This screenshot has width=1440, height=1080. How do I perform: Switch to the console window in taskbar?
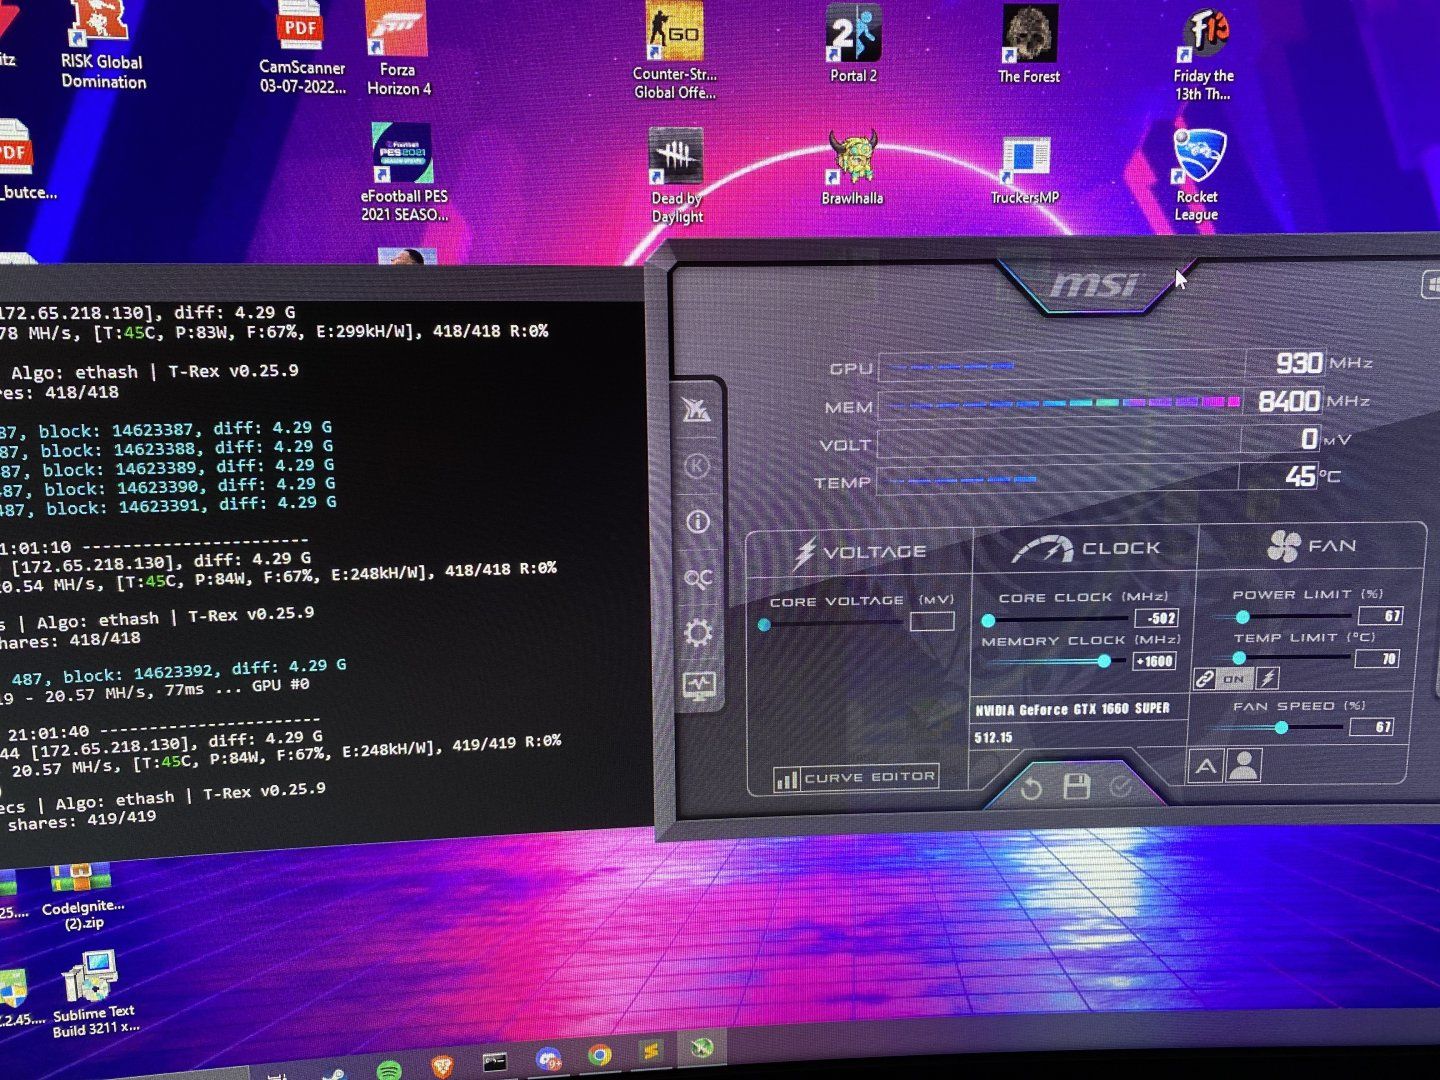pyautogui.click(x=494, y=1062)
